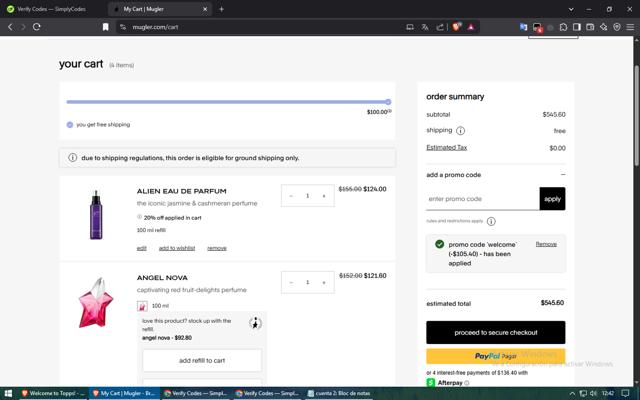Click the page vertical scrollbar
The image size is (640, 400).
pyautogui.click(x=636, y=114)
